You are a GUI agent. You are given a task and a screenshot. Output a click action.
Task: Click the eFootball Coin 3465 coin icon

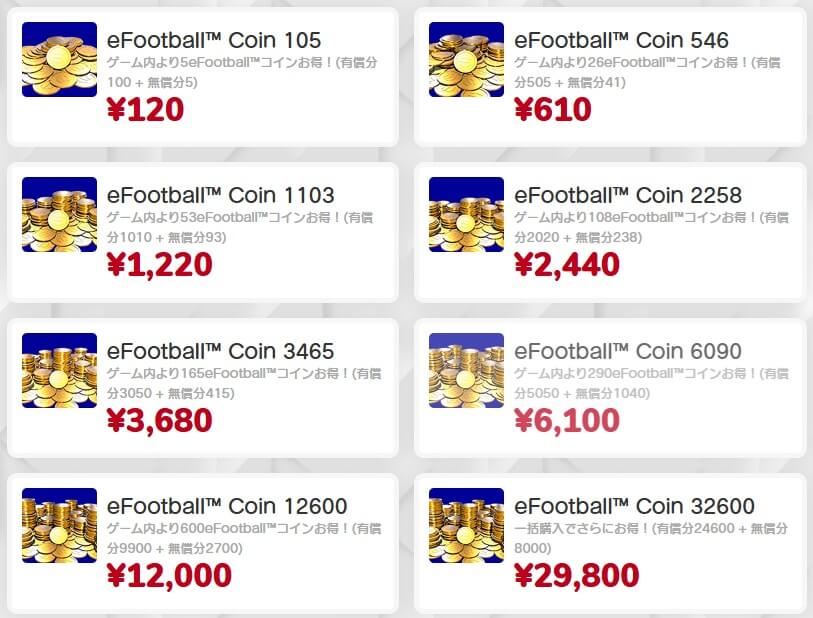click(x=59, y=371)
